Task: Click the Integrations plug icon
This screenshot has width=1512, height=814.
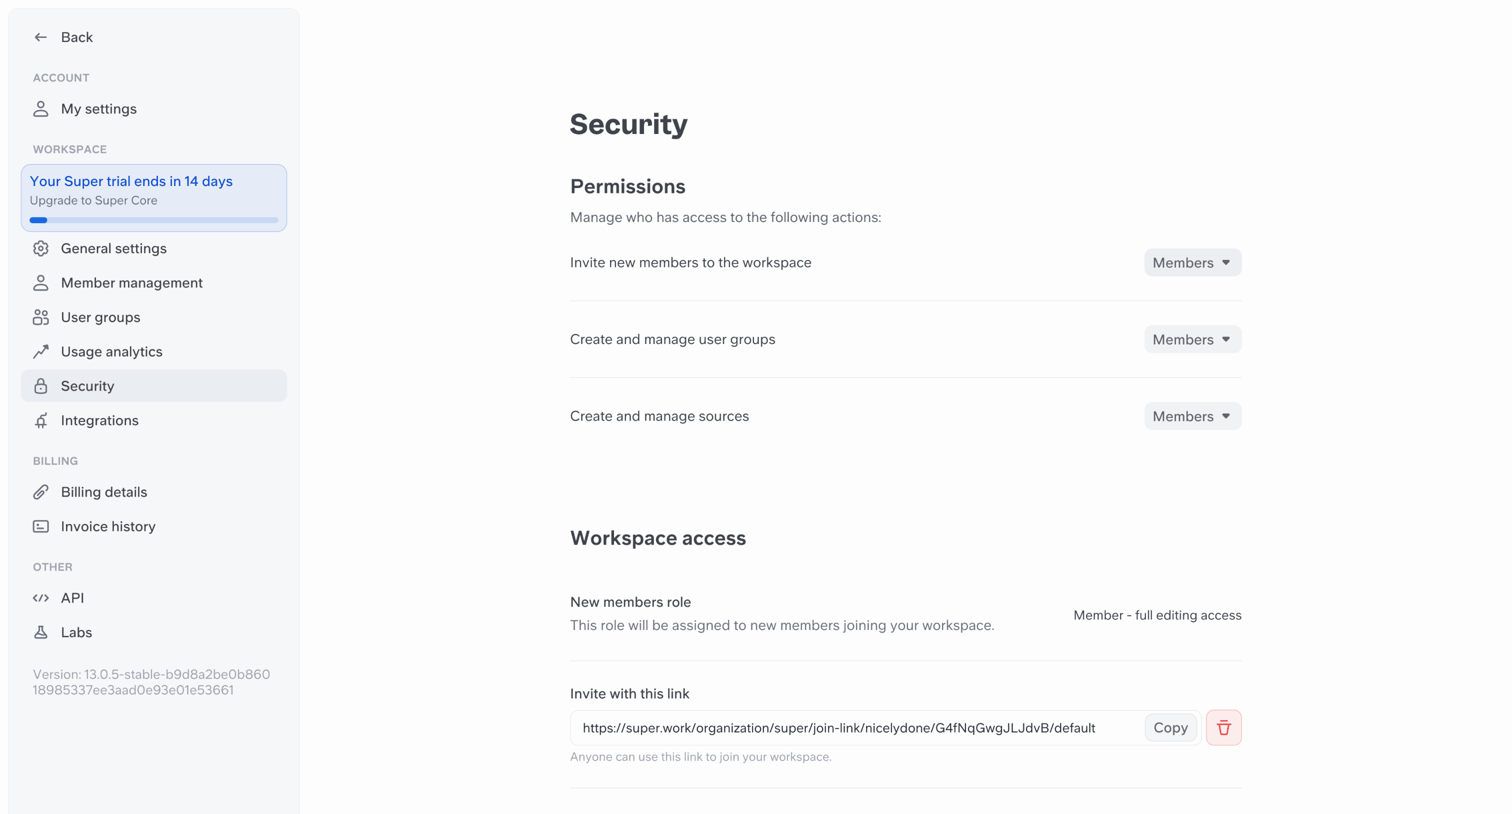Action: 41,421
